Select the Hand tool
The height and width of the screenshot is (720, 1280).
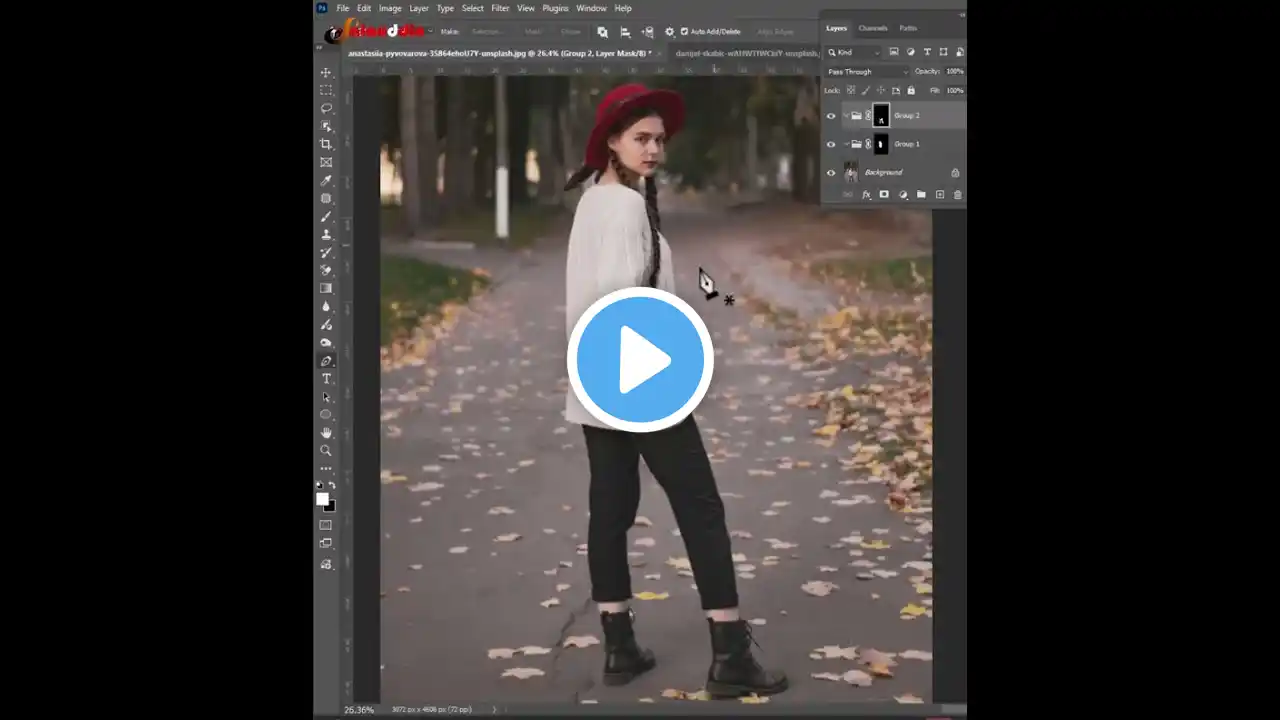tap(326, 433)
